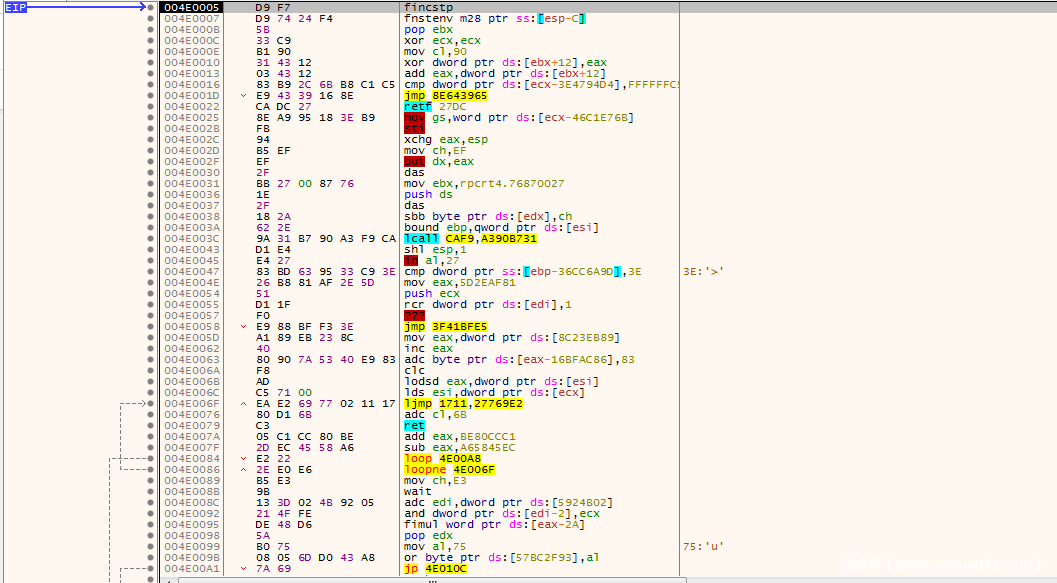Toggle breakpoint bullet beside 004E001D
The image size is (1057, 583).
click(x=150, y=95)
